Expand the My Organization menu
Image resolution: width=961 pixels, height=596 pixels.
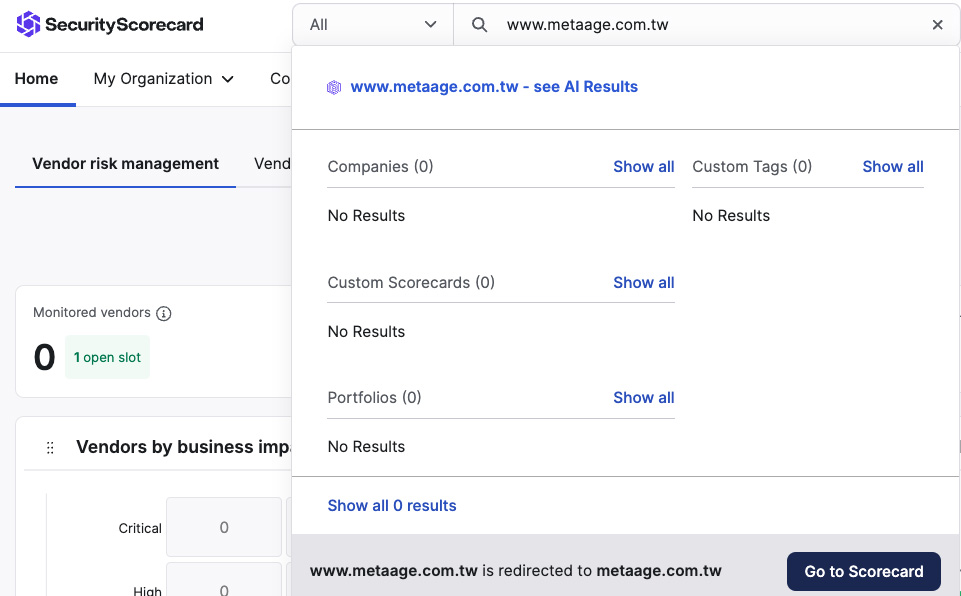point(164,78)
